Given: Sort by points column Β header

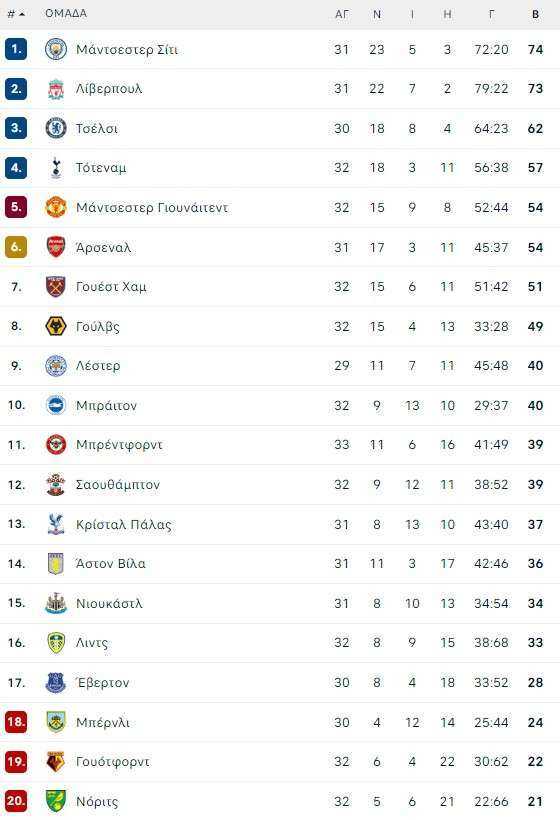Looking at the screenshot, I should [x=535, y=14].
